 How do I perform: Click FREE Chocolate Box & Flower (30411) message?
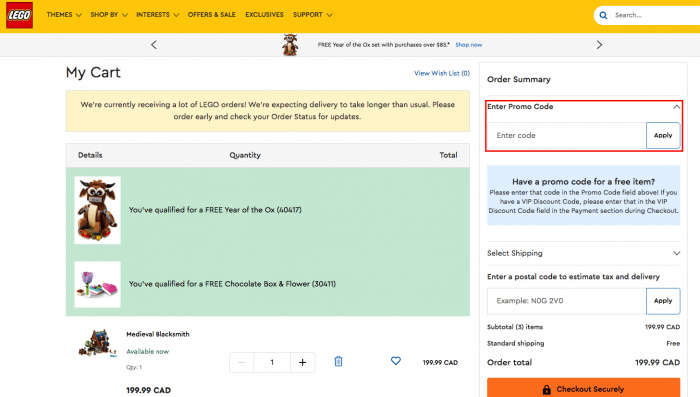[x=232, y=284]
